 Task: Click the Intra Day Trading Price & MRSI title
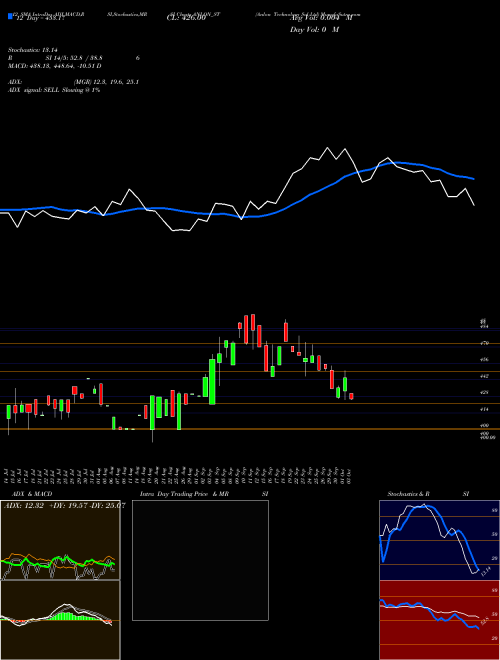point(204,494)
